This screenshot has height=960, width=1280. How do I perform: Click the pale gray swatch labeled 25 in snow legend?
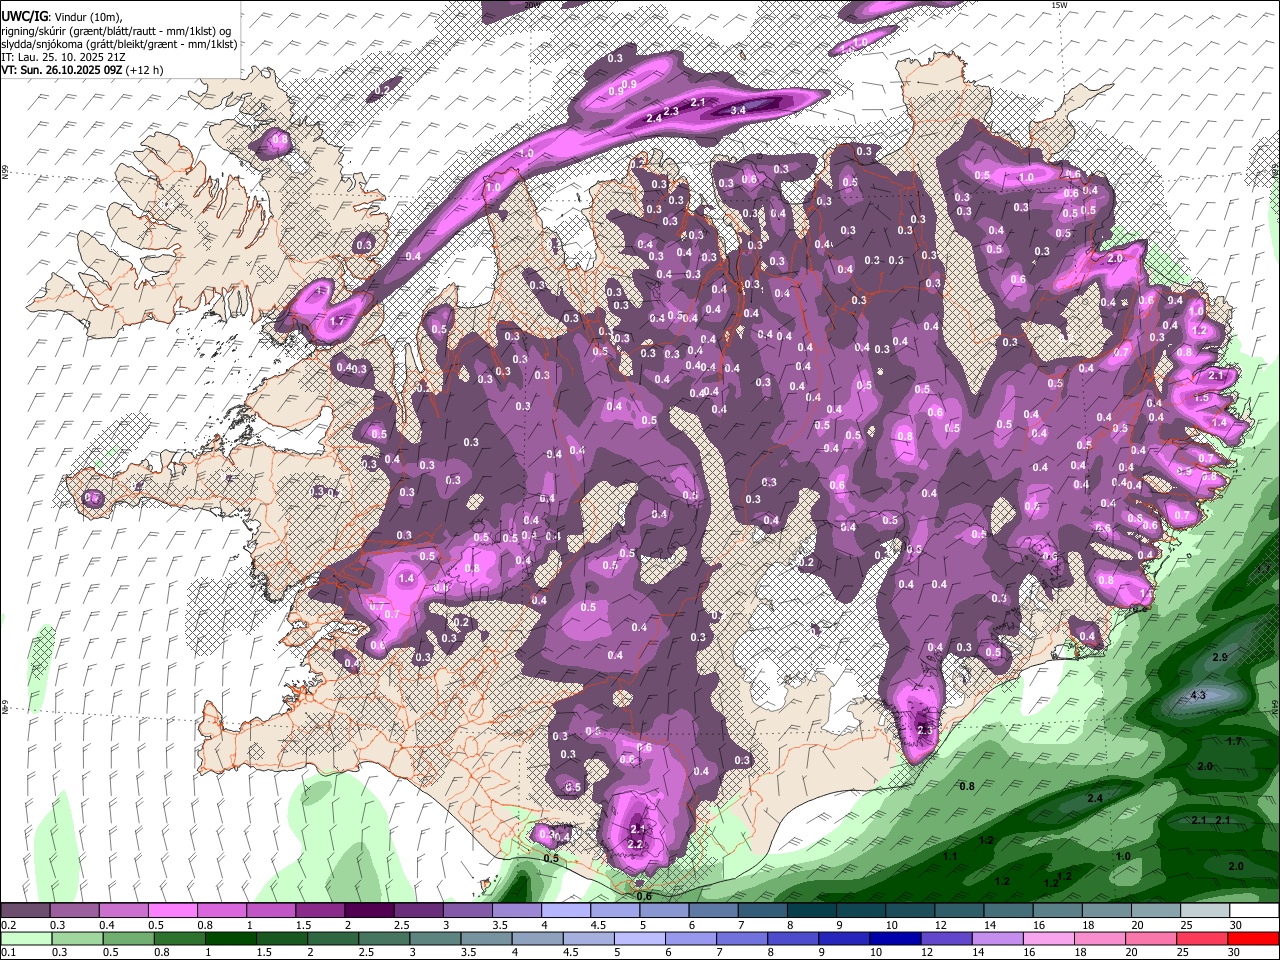pos(1205,911)
